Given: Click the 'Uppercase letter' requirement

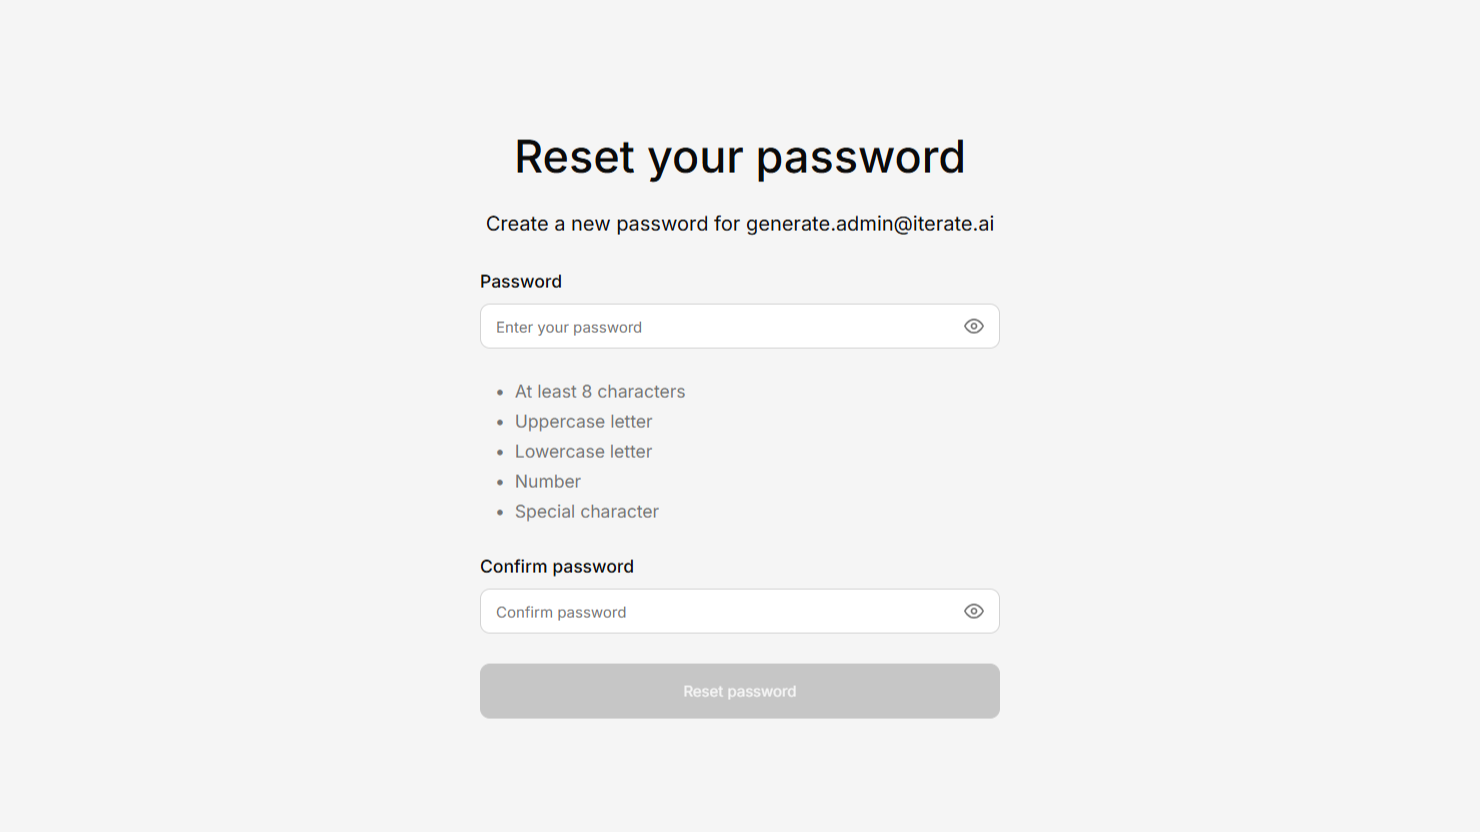Looking at the screenshot, I should (583, 422).
